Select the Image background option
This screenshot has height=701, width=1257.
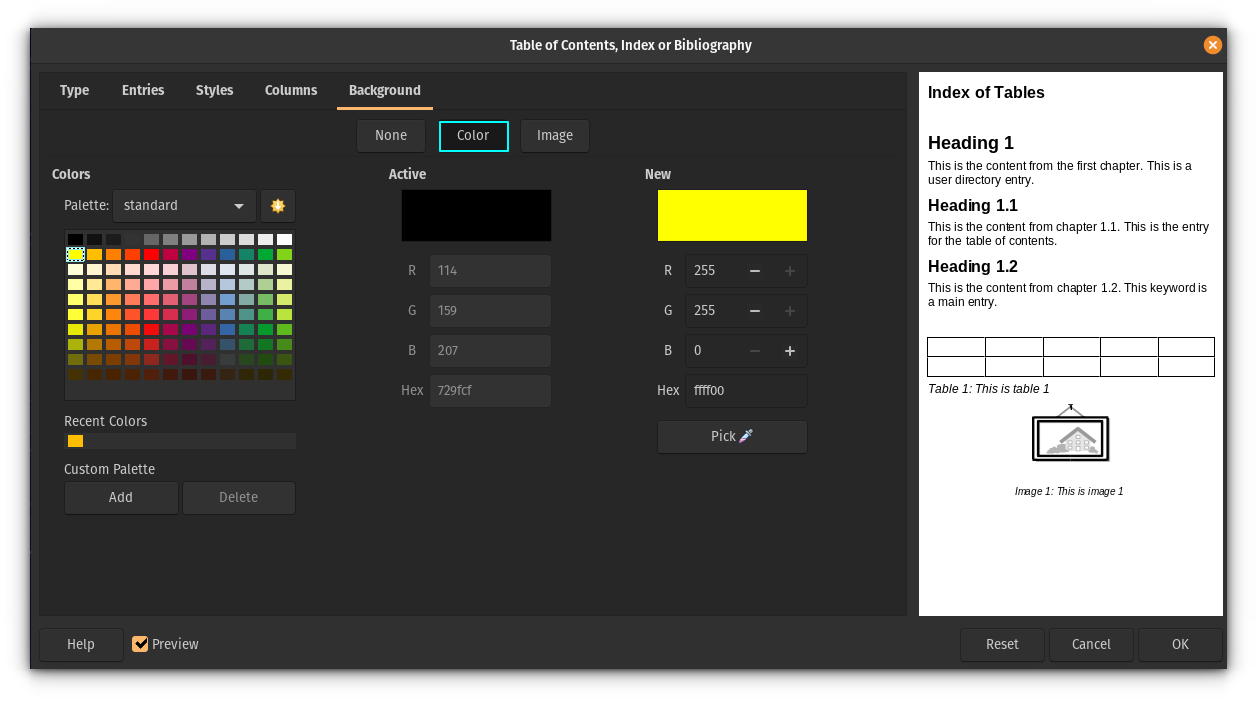click(x=555, y=136)
